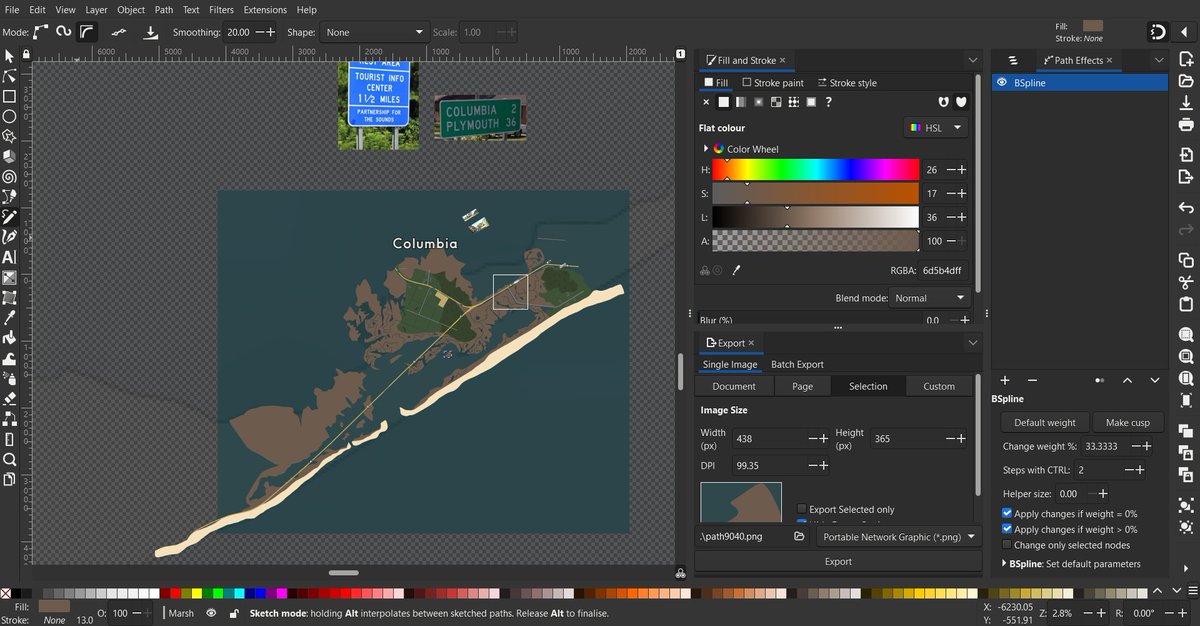Select the Node editing tool

[x=9, y=76]
